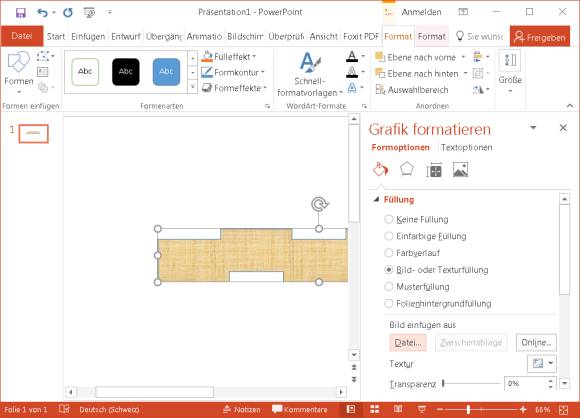The width and height of the screenshot is (580, 418).
Task: Click the rotation handle above the shape
Action: coord(319,204)
